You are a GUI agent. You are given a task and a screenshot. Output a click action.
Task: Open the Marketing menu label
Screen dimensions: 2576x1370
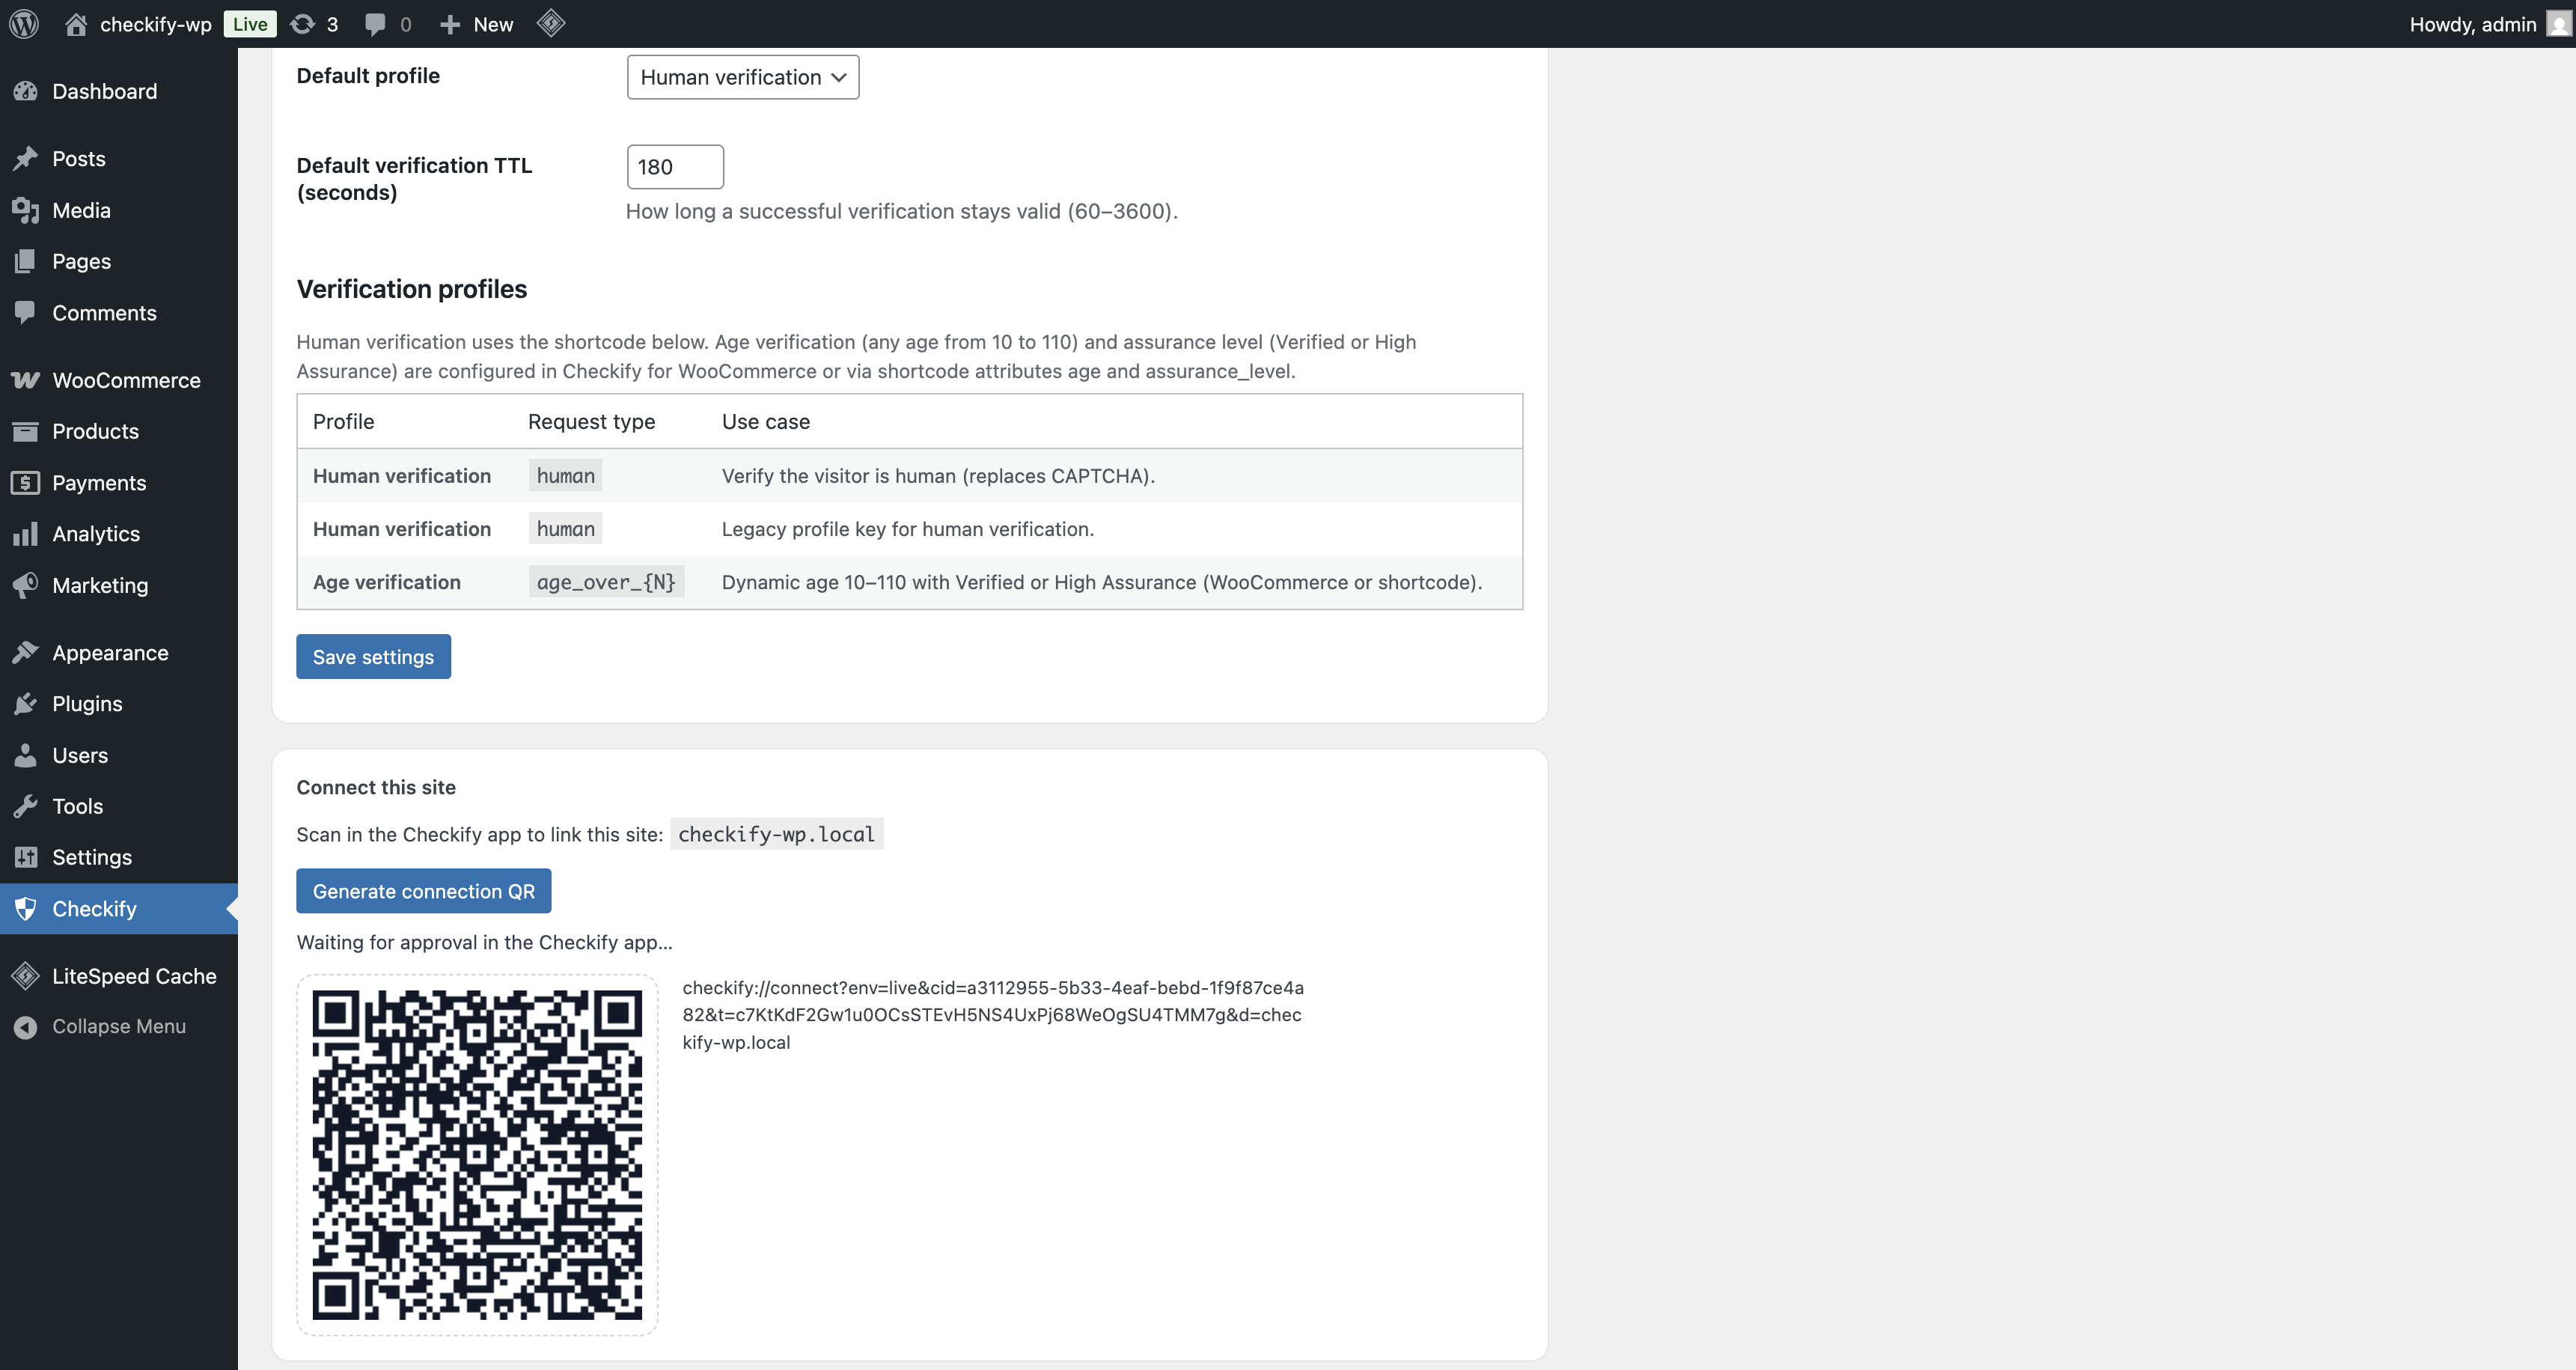coord(100,585)
